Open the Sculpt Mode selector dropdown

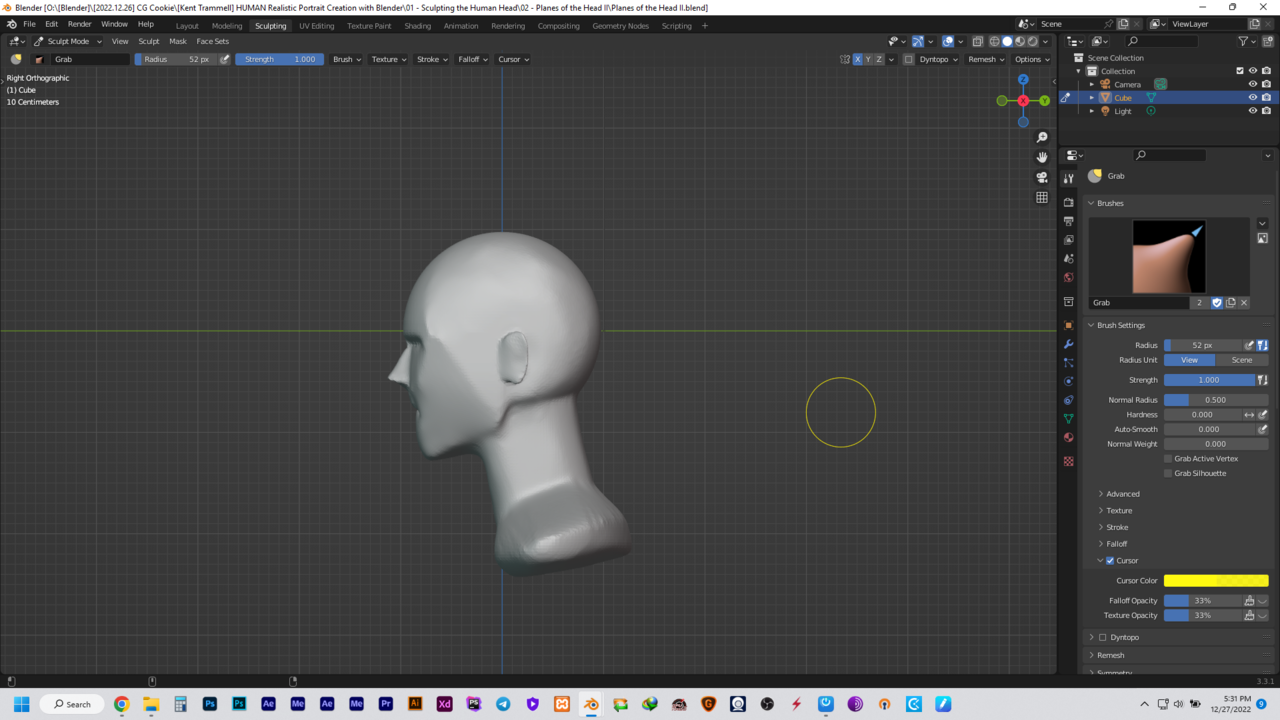click(x=68, y=41)
